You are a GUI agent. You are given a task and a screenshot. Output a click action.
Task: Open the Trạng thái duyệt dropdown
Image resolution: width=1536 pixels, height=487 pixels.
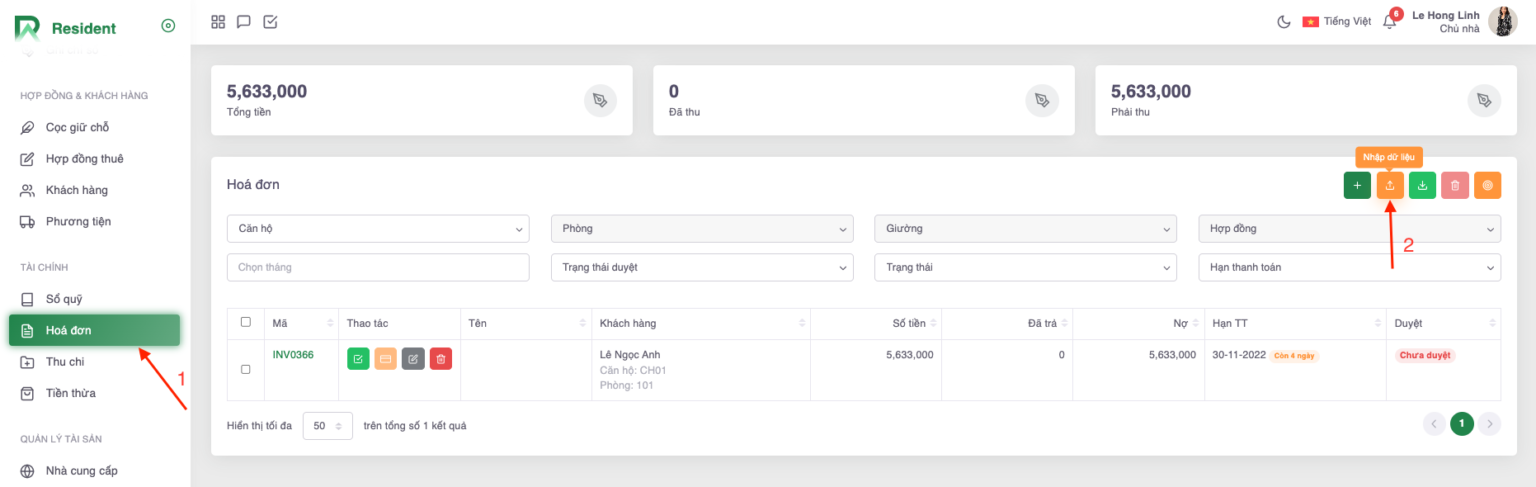[702, 267]
